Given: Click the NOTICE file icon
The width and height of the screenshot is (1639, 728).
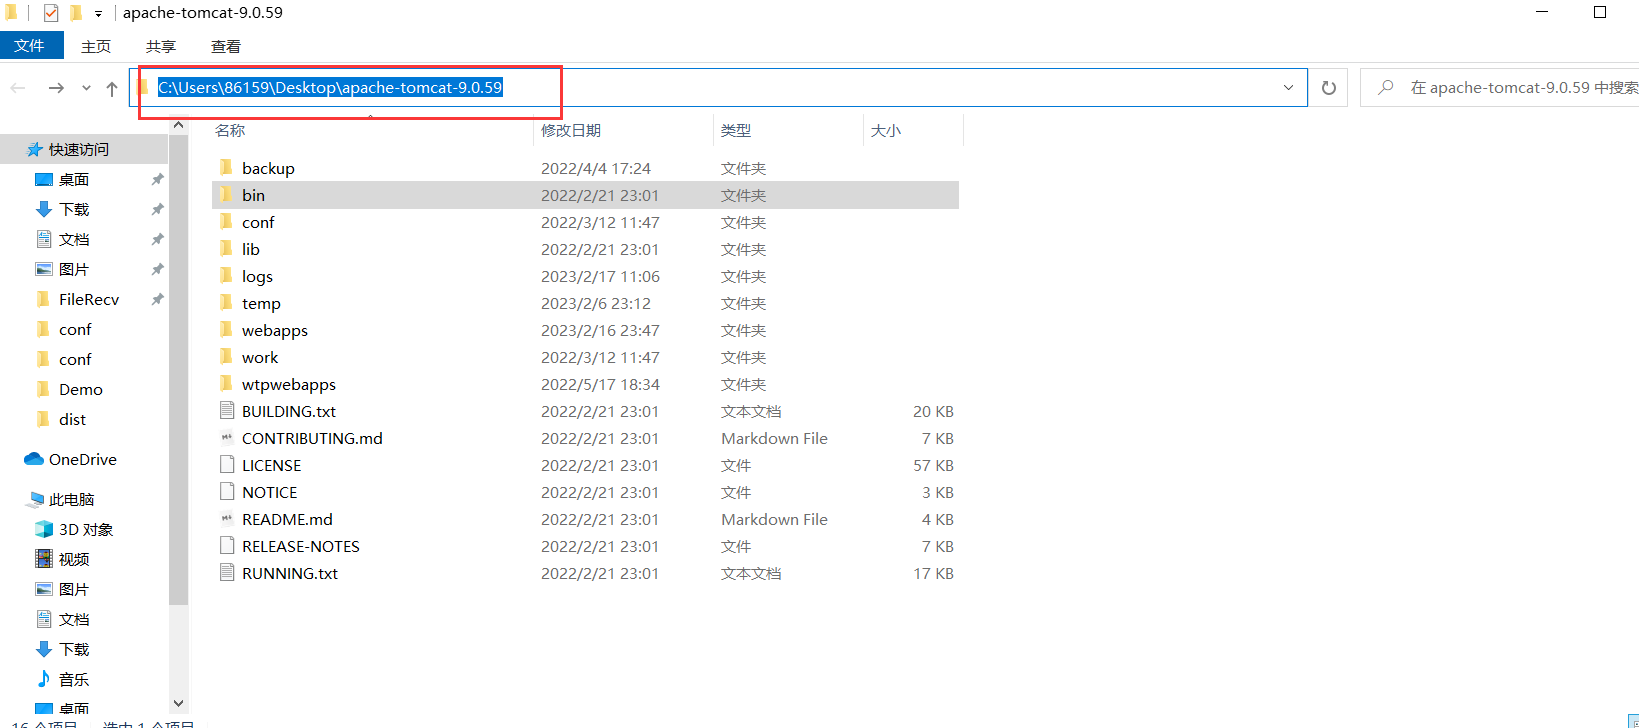Looking at the screenshot, I should coord(227,492).
